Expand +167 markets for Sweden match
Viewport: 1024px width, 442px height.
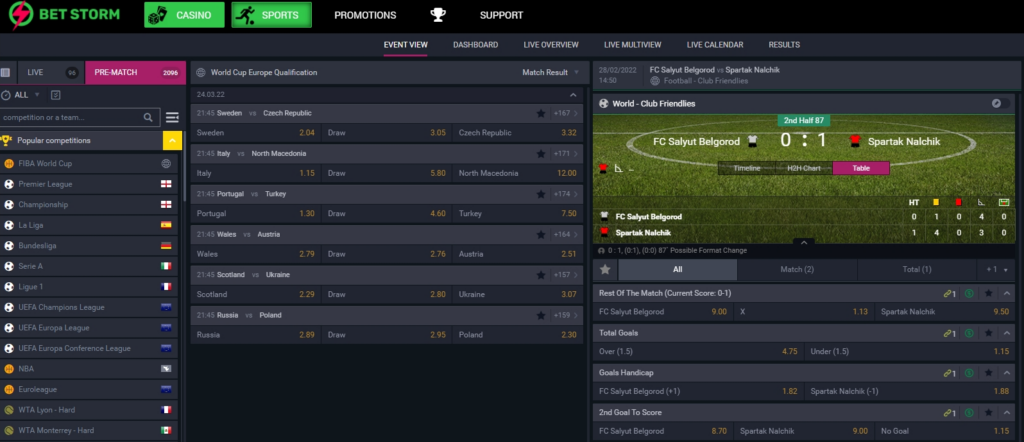pyautogui.click(x=565, y=113)
